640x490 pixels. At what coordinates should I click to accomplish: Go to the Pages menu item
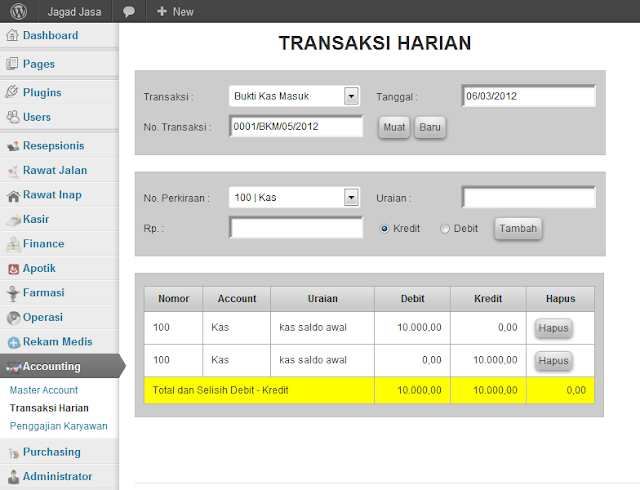click(x=39, y=64)
